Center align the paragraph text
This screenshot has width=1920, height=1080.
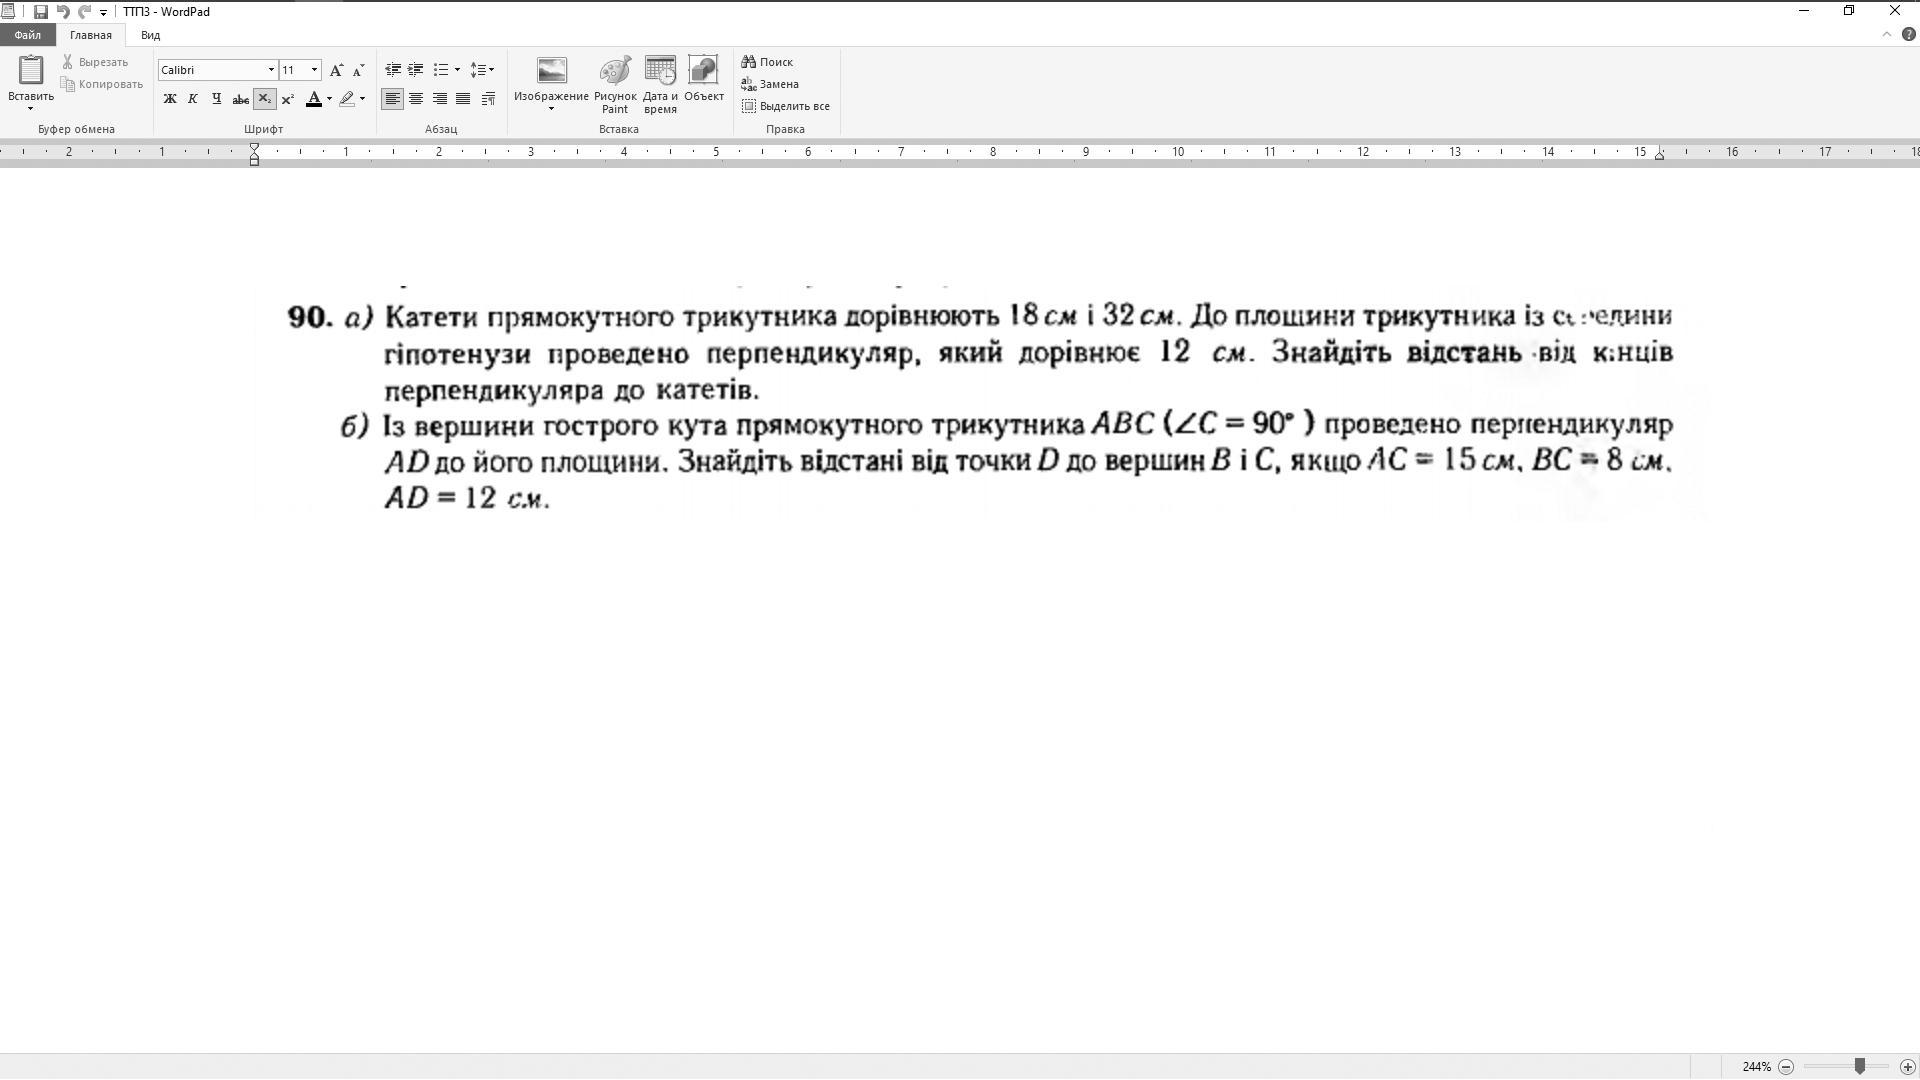pos(416,99)
